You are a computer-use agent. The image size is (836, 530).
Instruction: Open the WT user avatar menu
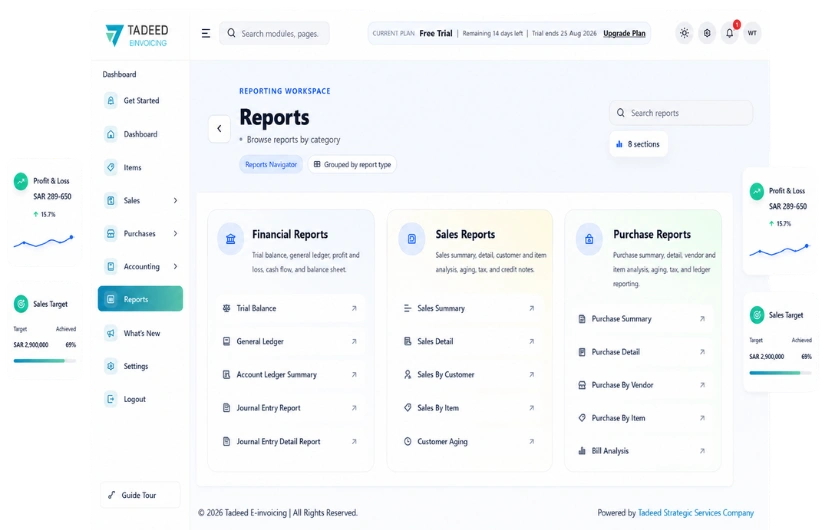point(752,33)
